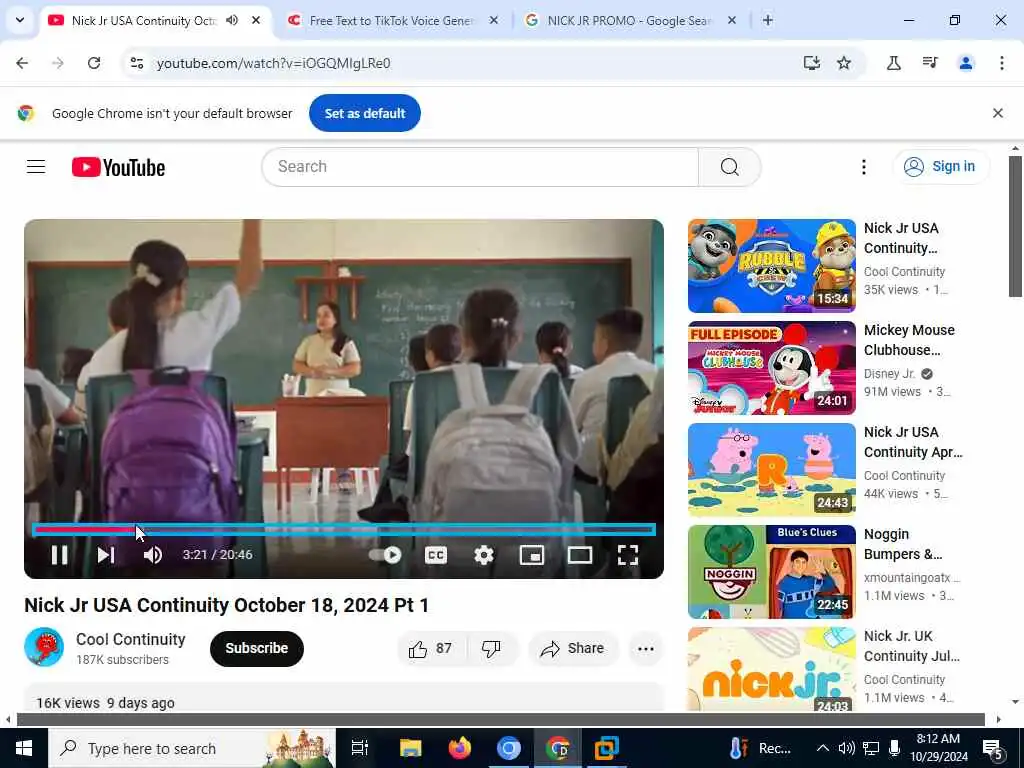This screenshot has width=1024, height=768.
Task: Open Mickey Mouse Clubhouse title link
Action: click(x=909, y=340)
